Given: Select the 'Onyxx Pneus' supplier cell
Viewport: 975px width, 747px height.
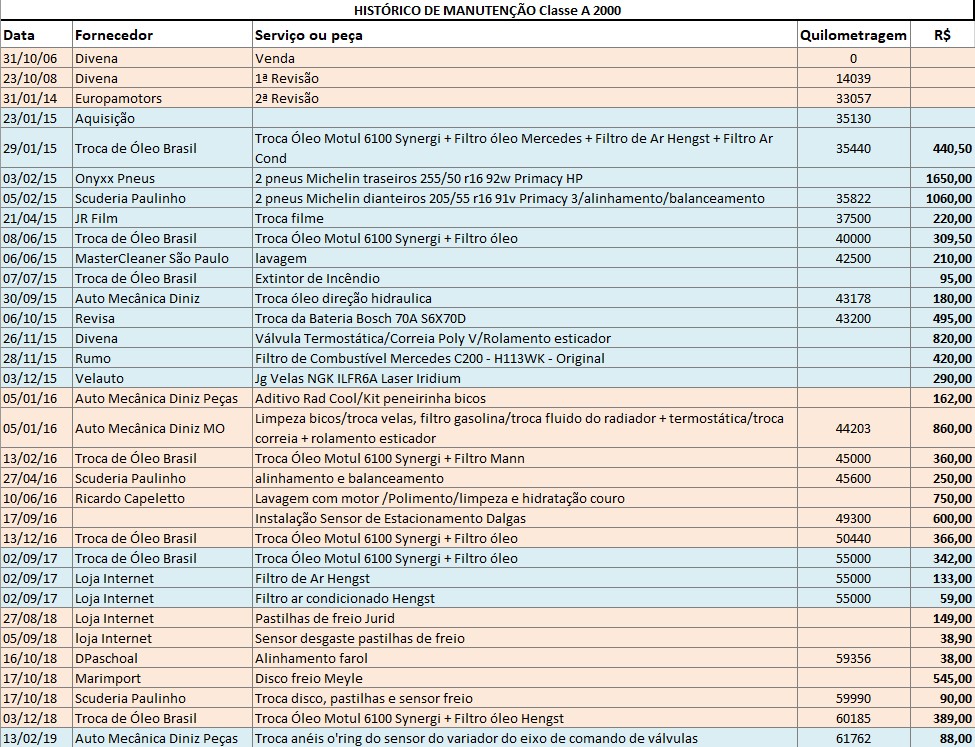Looking at the screenshot, I should (162, 179).
